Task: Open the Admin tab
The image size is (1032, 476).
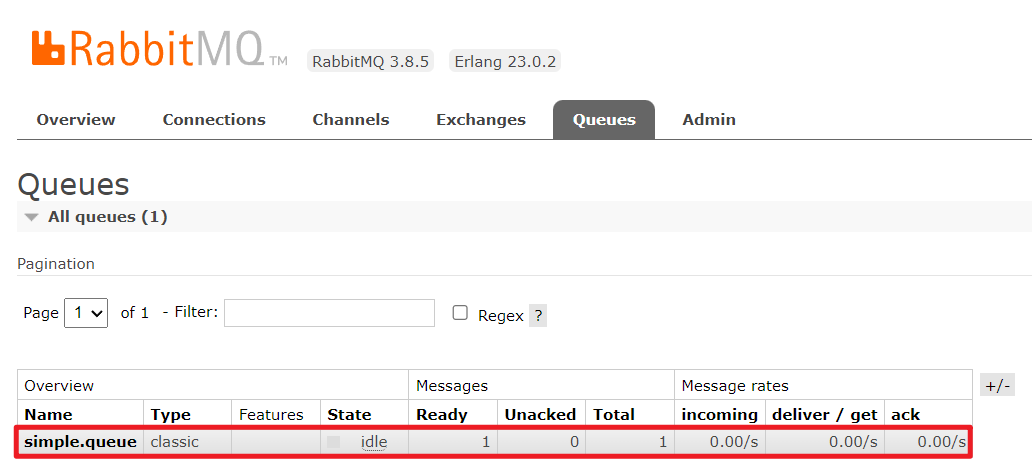Action: [x=709, y=120]
